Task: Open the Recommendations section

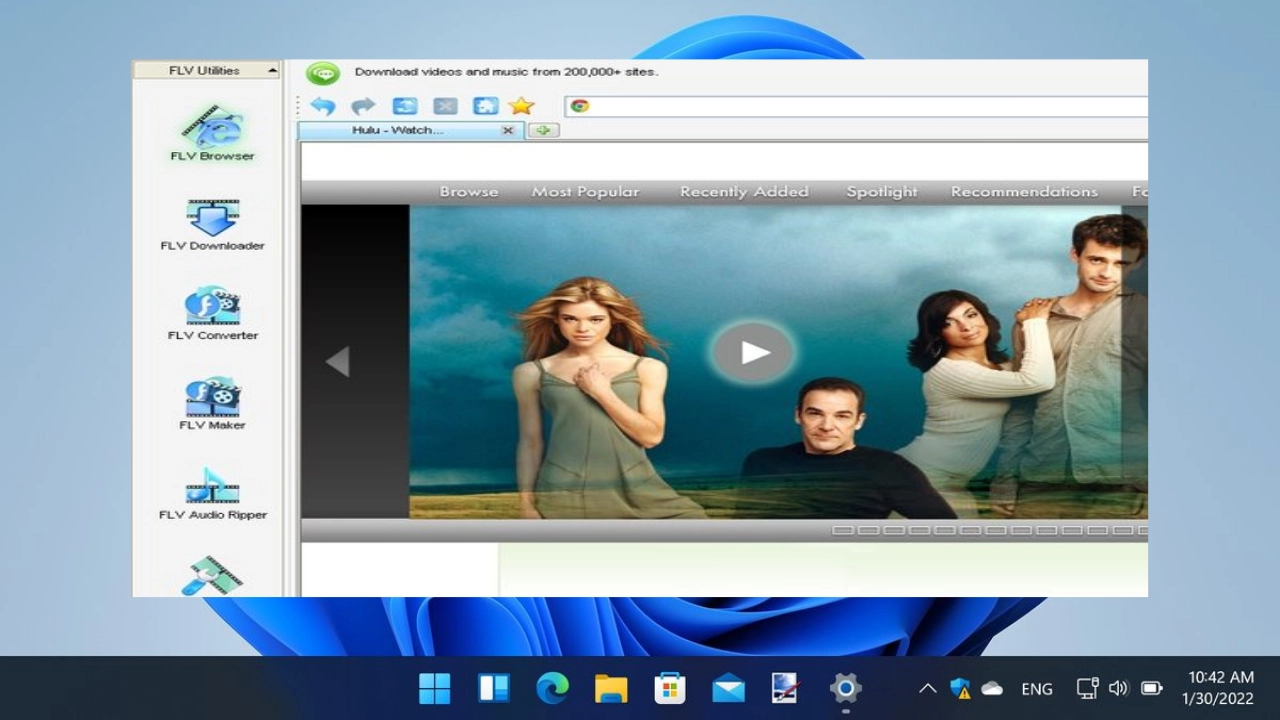Action: pos(1024,192)
